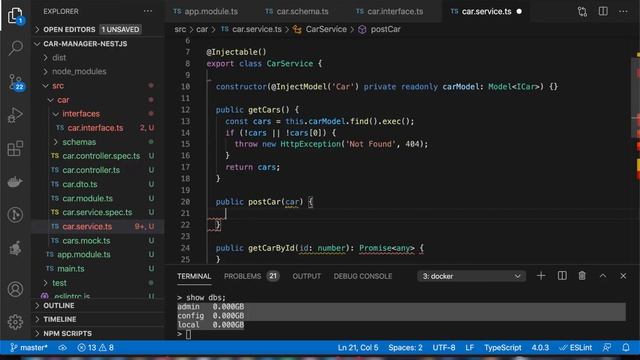This screenshot has height=360, width=640.
Task: Click errors and warnings count in status bar
Action: (x=96, y=348)
